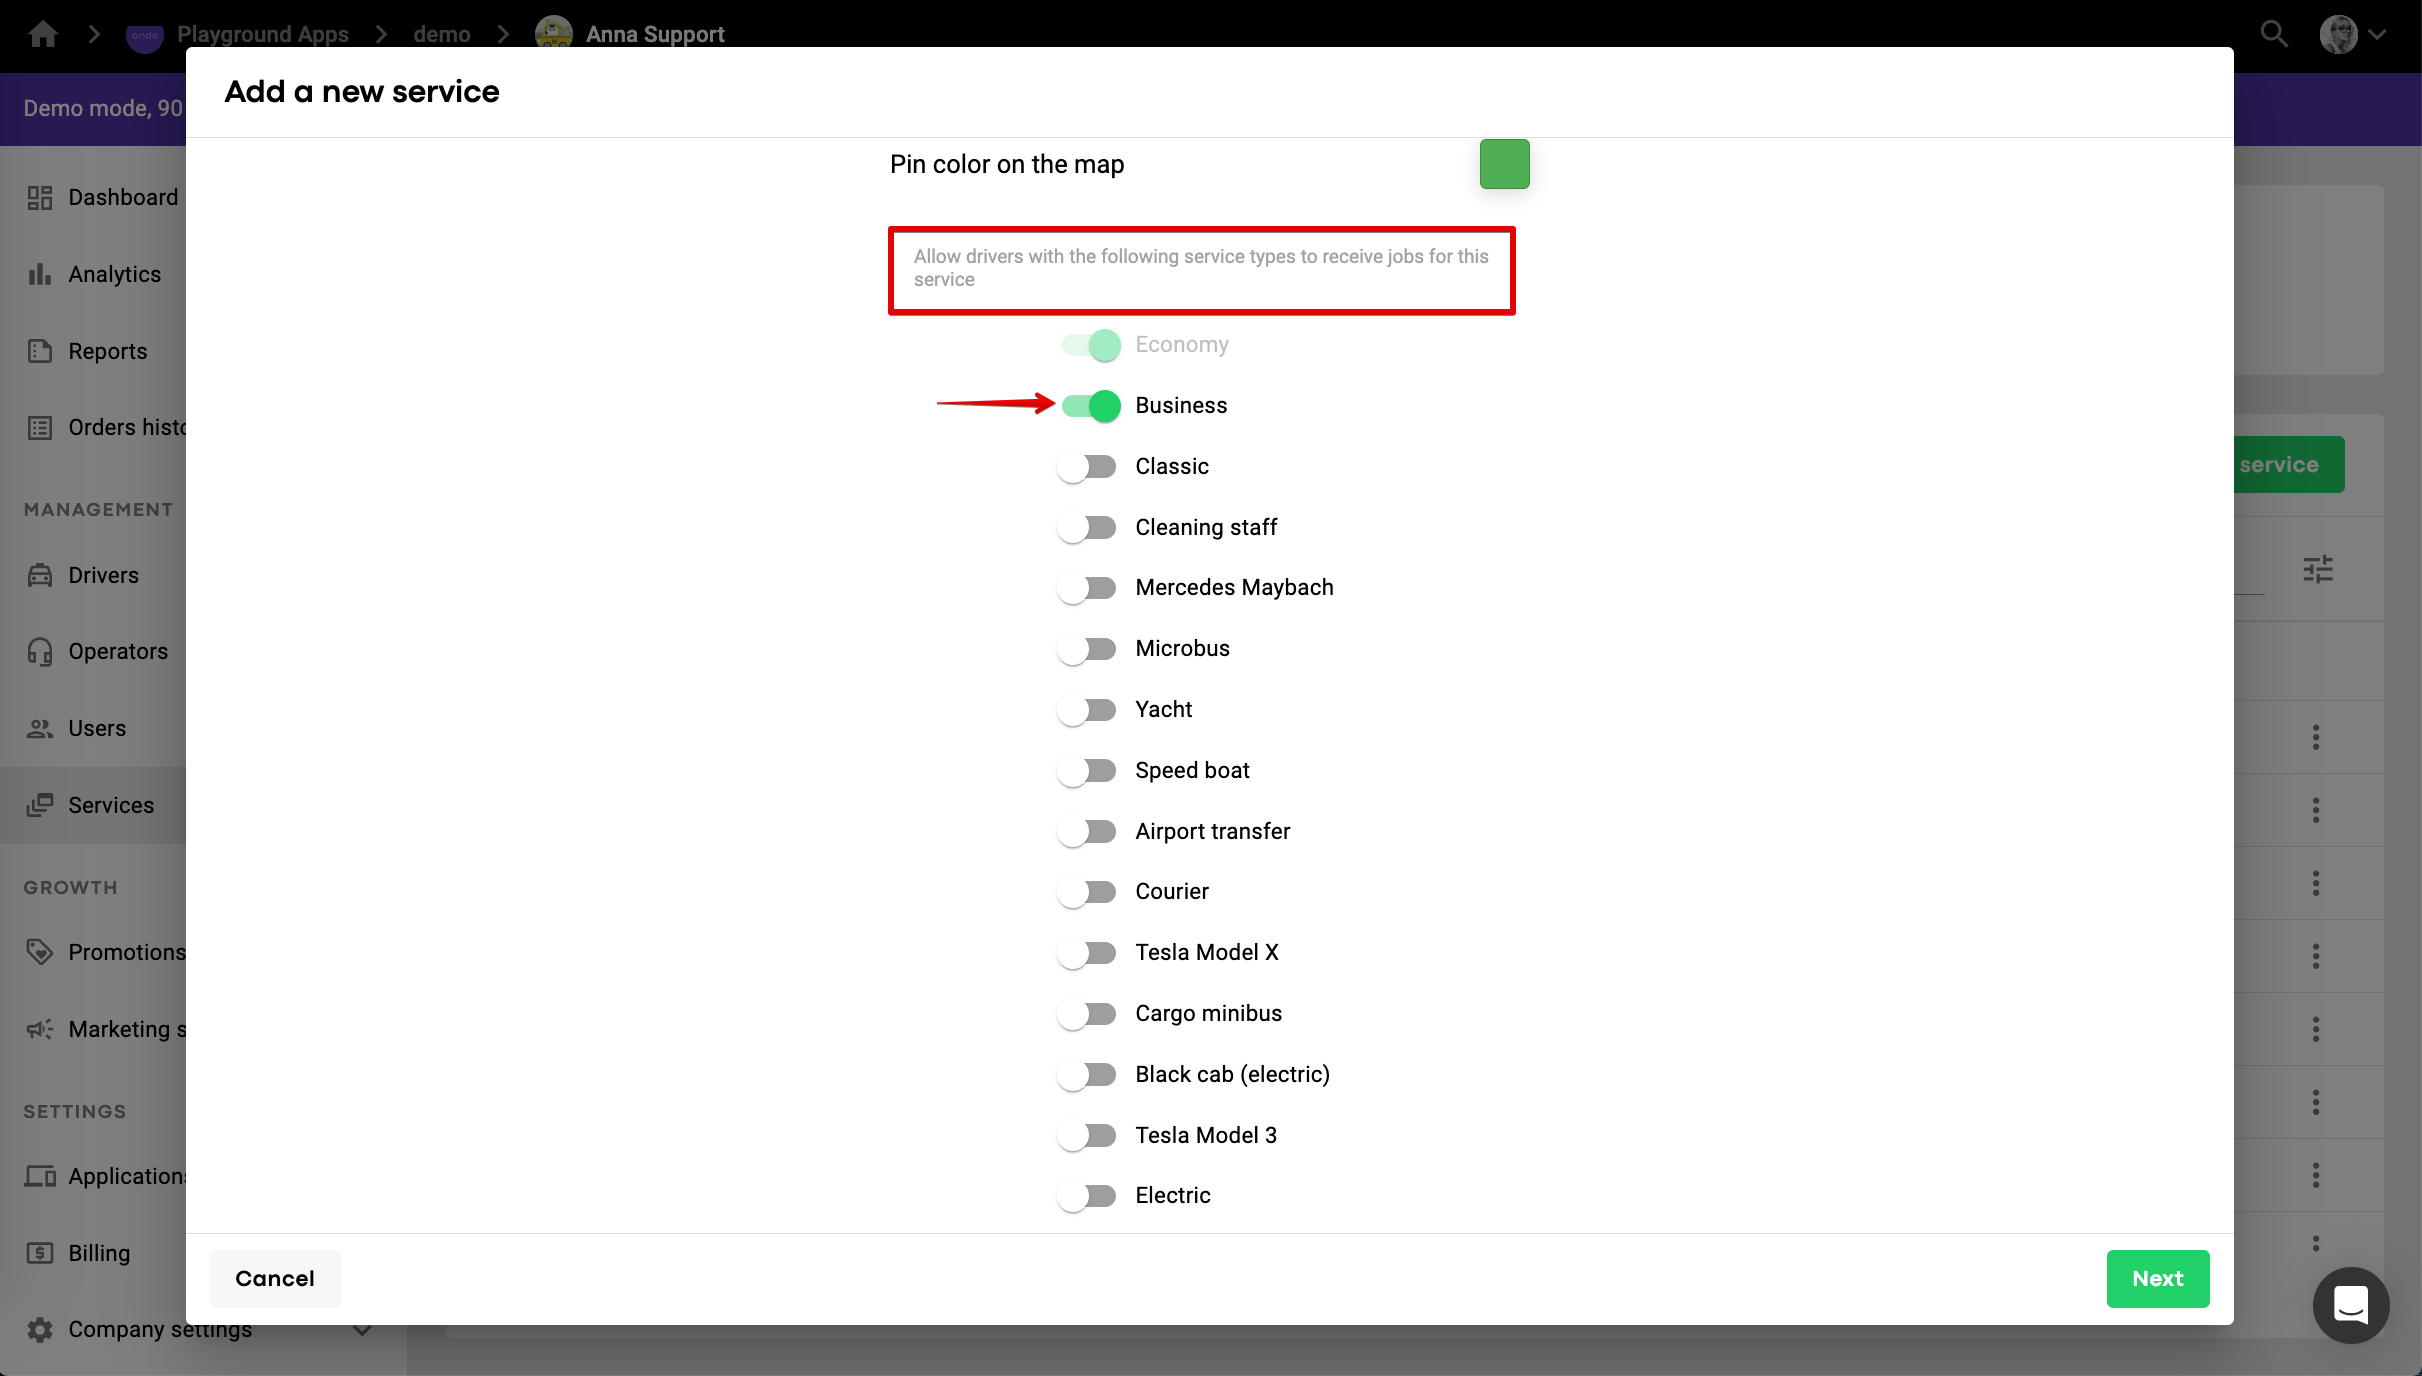
Task: Go to Analytics in sidebar
Action: coord(114,274)
